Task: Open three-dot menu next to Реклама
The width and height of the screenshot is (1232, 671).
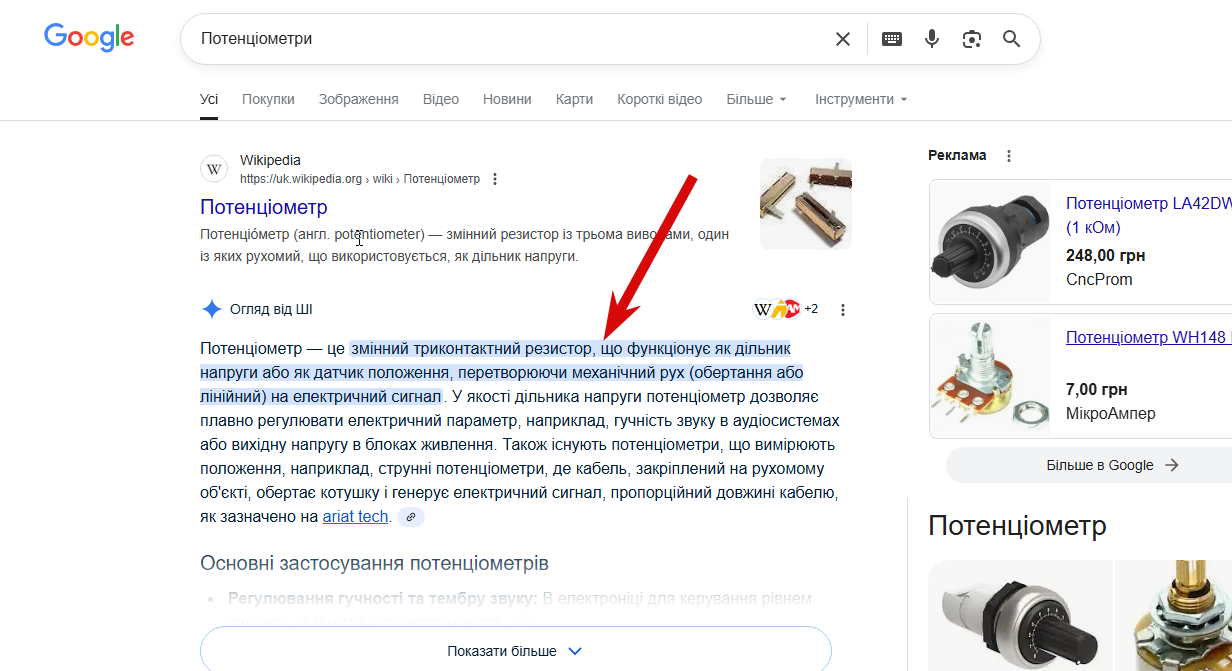Action: click(1009, 156)
